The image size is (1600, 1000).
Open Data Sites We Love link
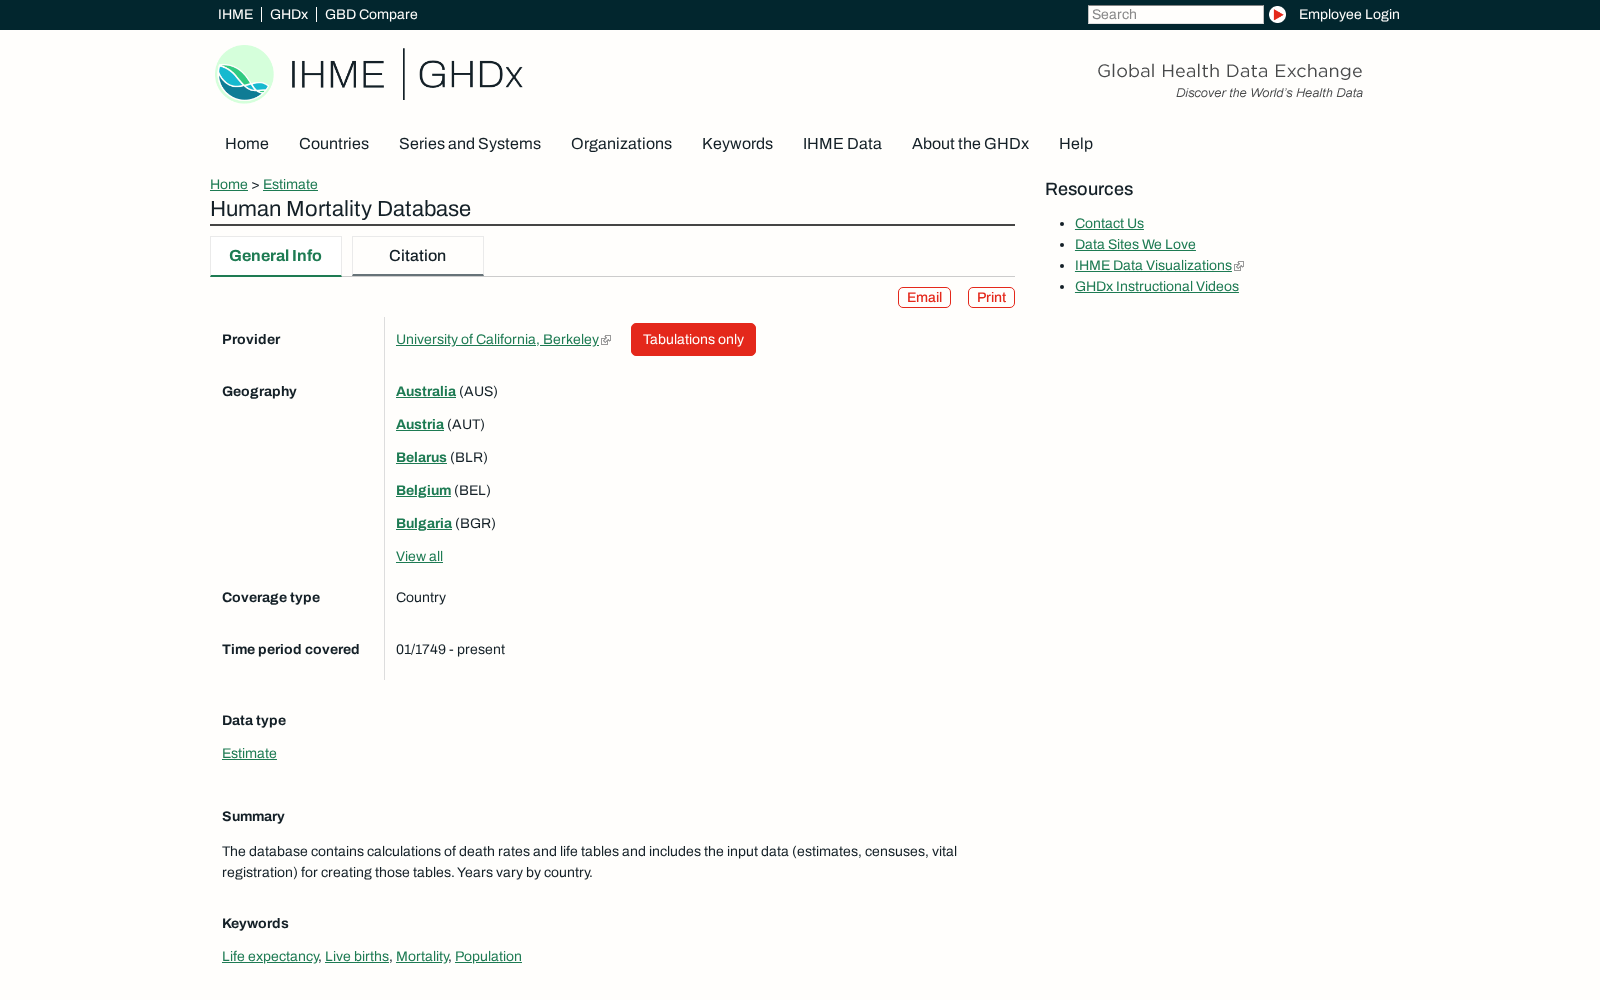pos(1135,245)
